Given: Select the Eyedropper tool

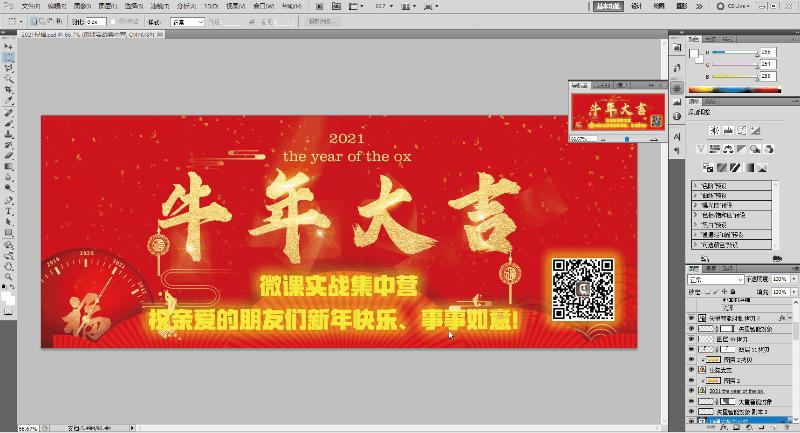Looking at the screenshot, I should pos(8,100).
